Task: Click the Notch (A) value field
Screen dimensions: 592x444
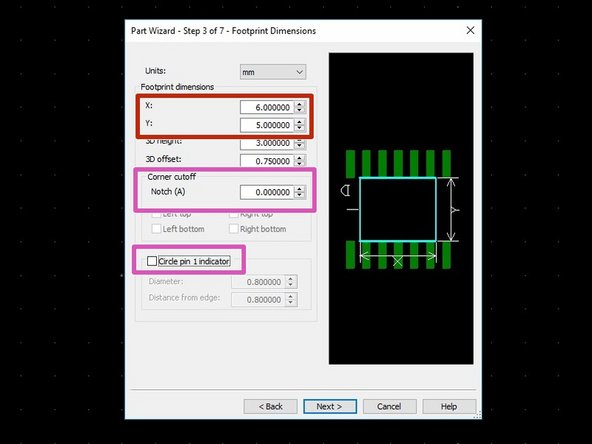Action: 267,192
